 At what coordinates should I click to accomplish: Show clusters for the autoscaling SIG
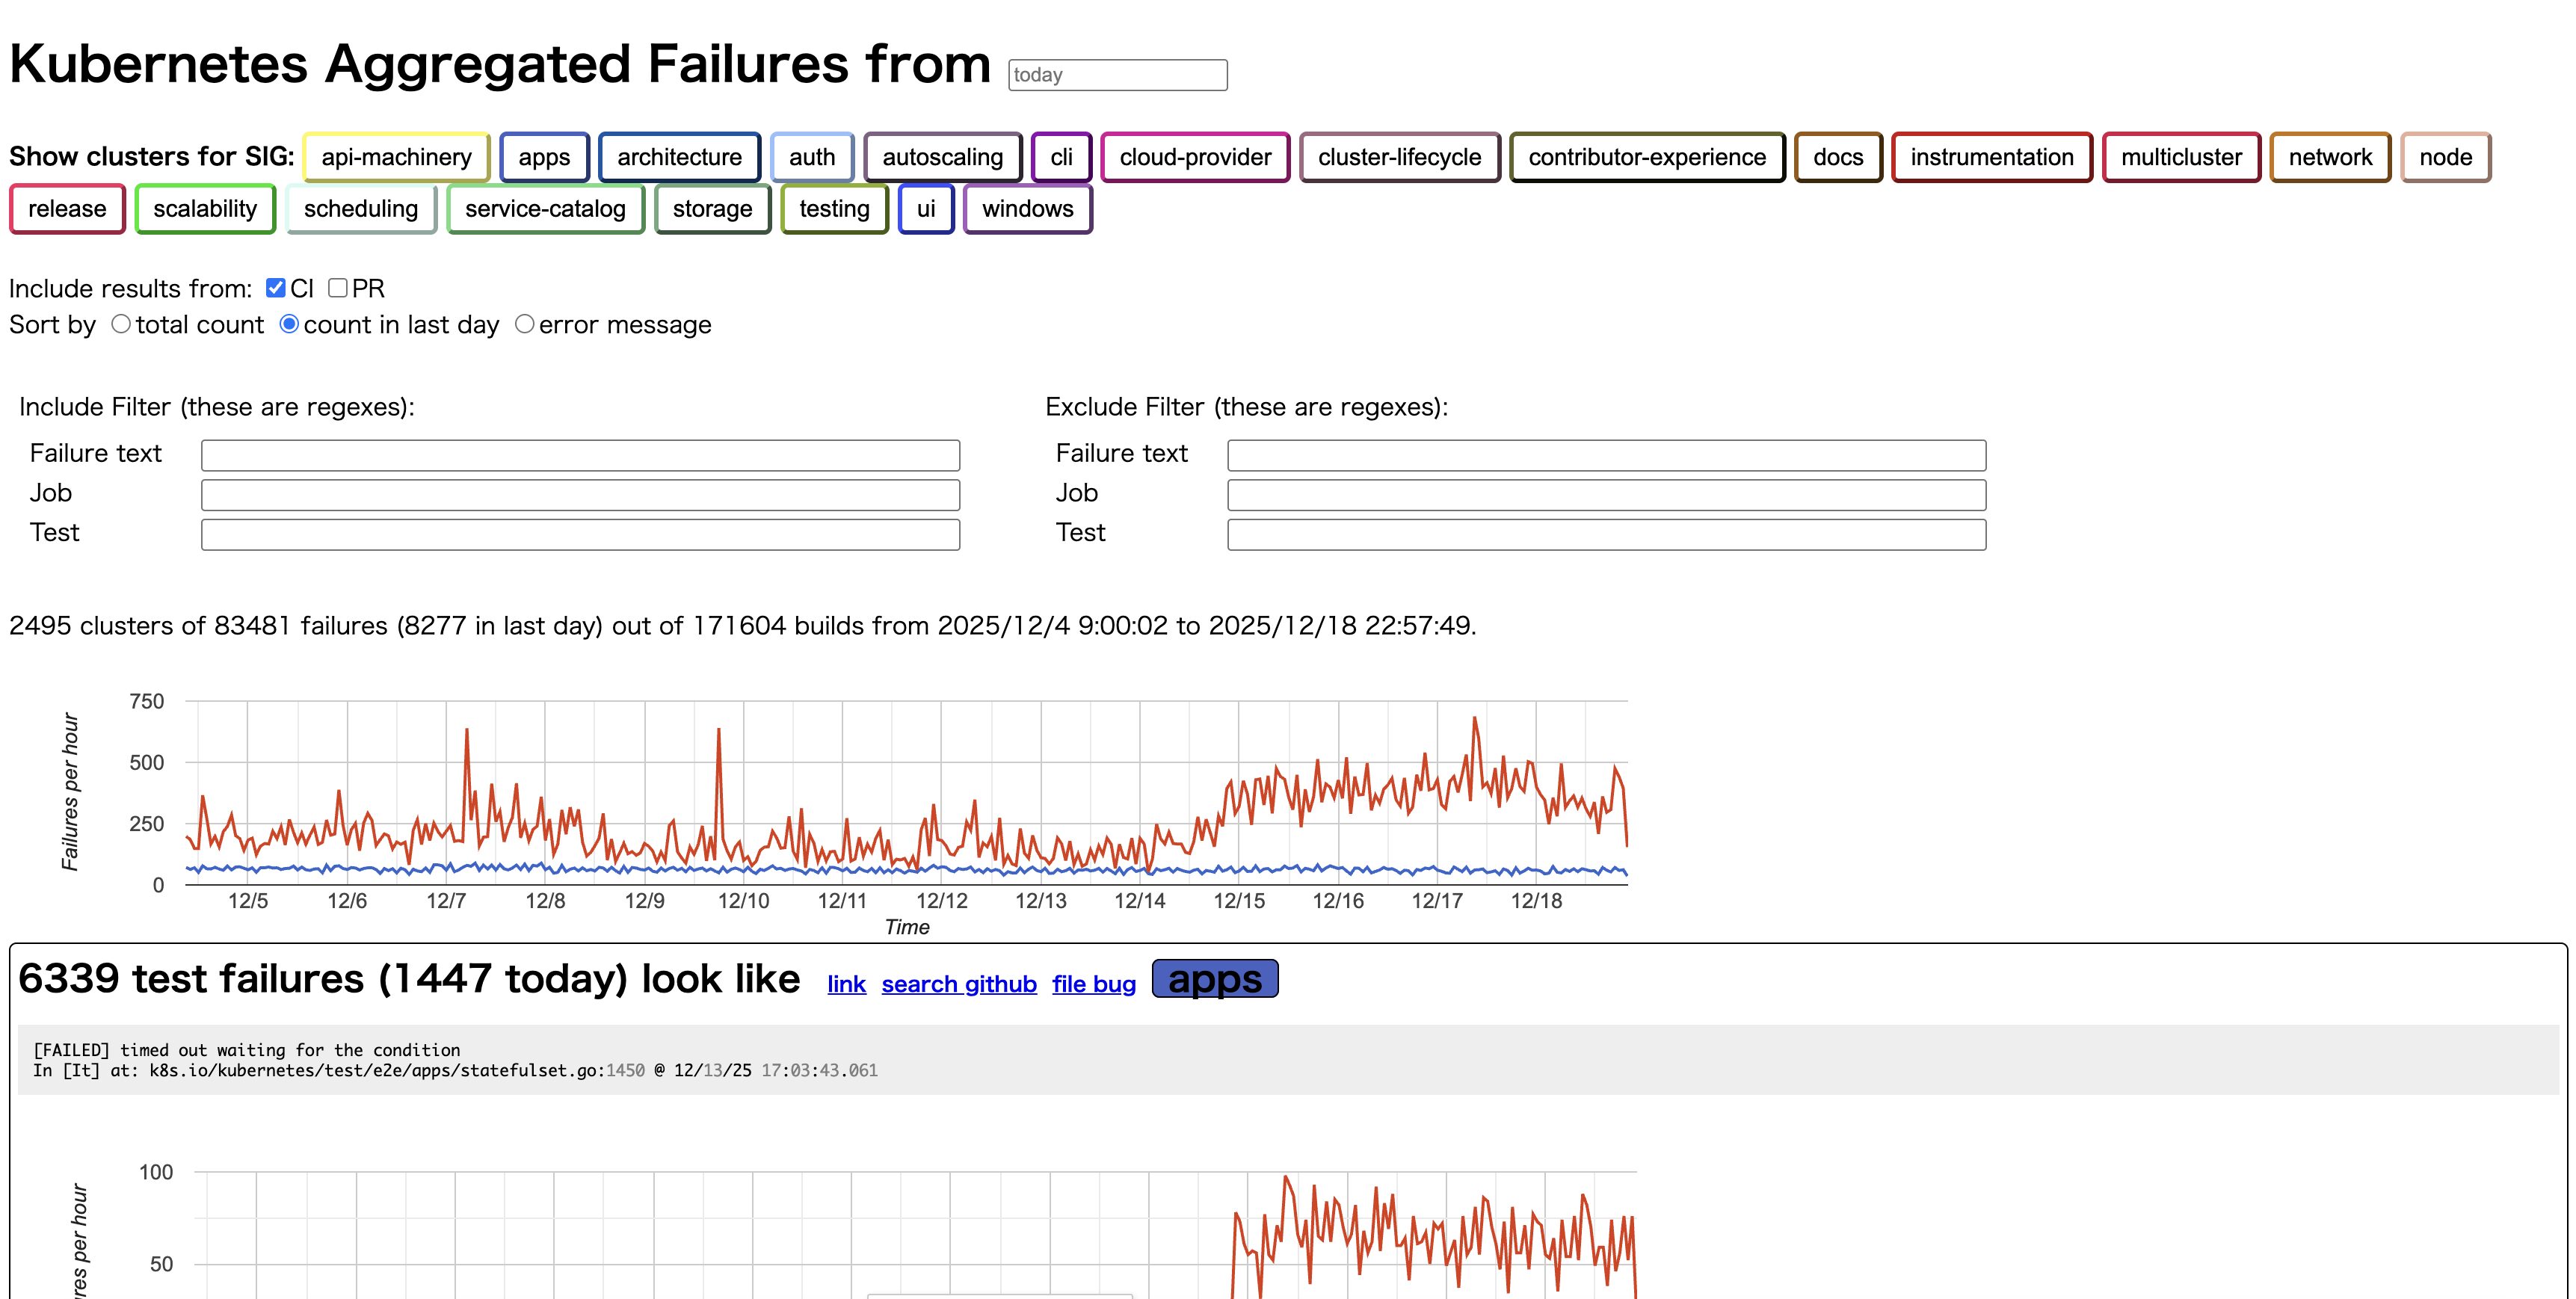(x=942, y=157)
